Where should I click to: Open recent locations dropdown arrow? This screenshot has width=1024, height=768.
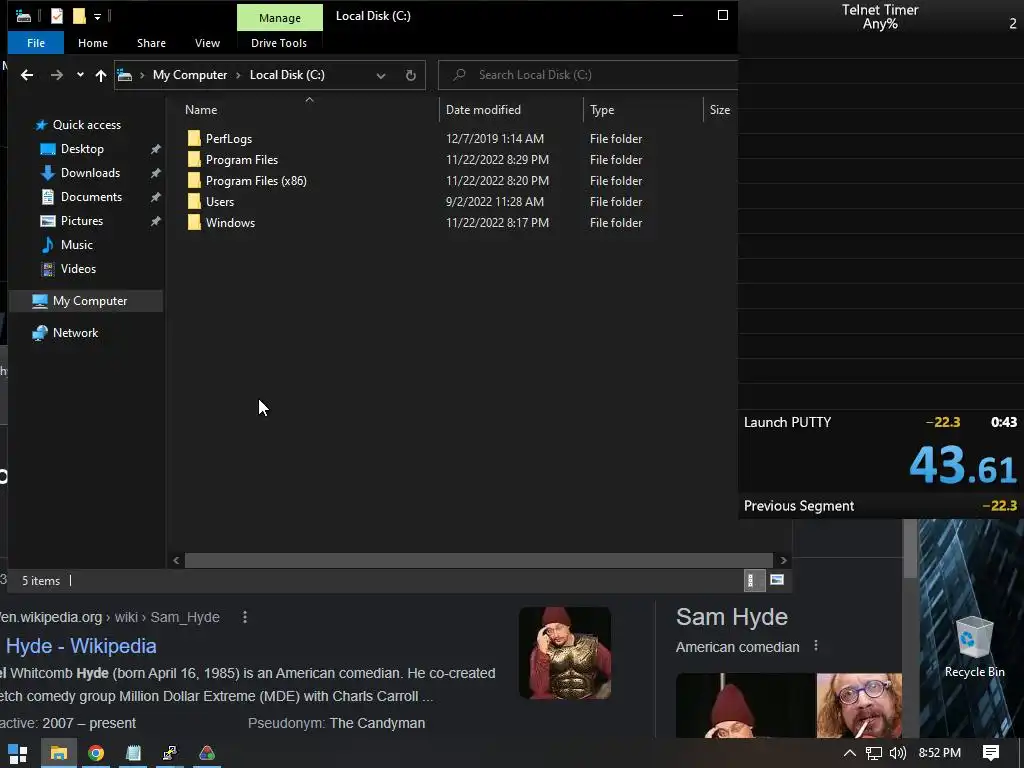point(80,75)
